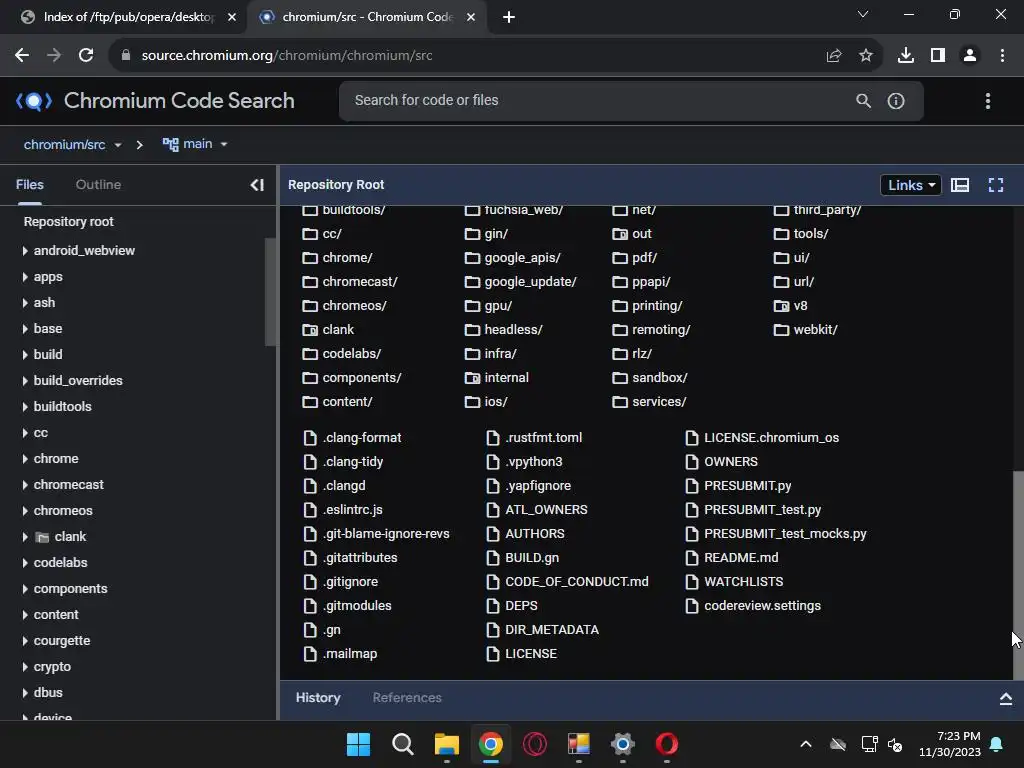Bookmark this page with the star icon
This screenshot has height=768, width=1024.
[x=866, y=56]
